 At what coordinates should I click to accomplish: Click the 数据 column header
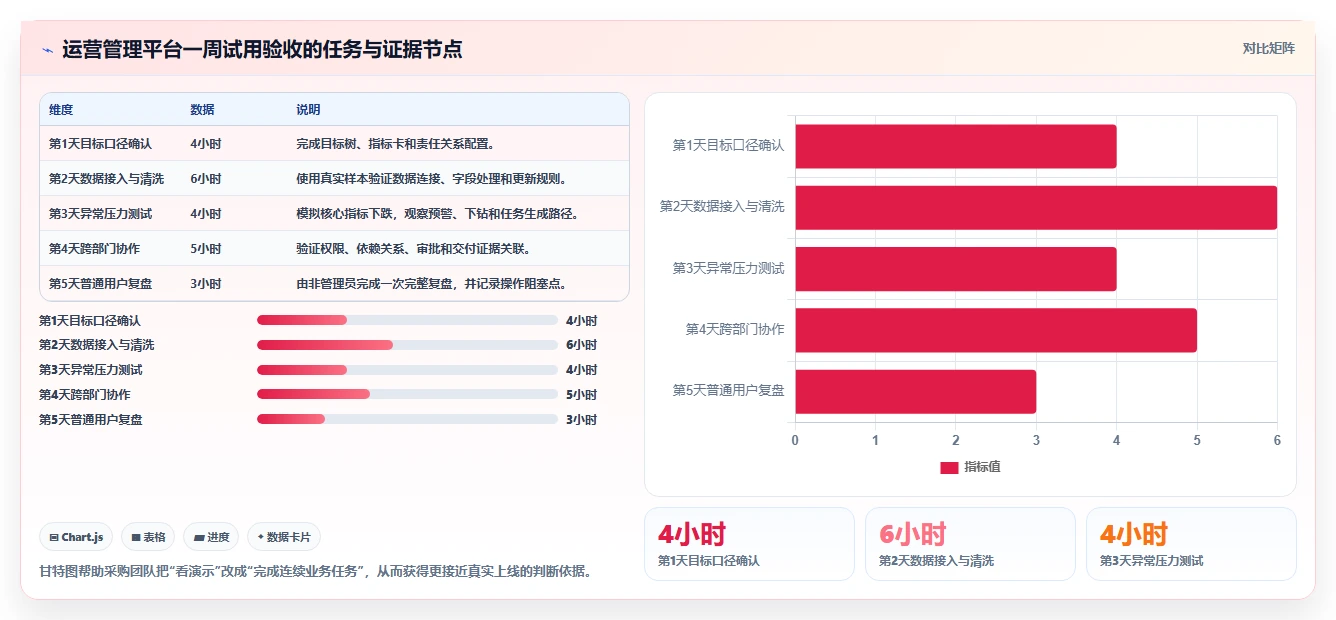[202, 110]
